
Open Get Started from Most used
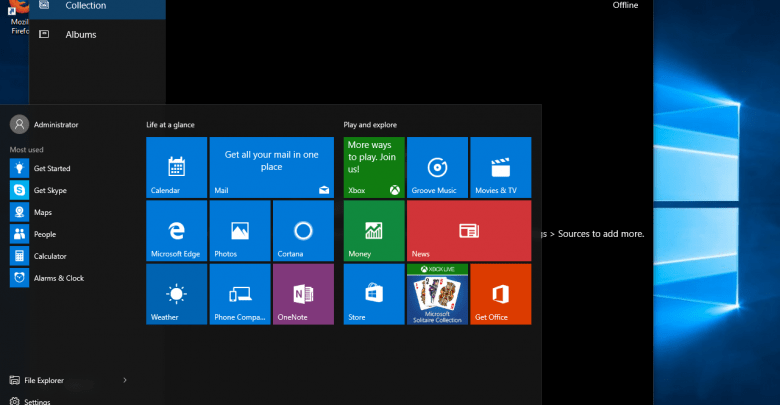click(x=70, y=168)
